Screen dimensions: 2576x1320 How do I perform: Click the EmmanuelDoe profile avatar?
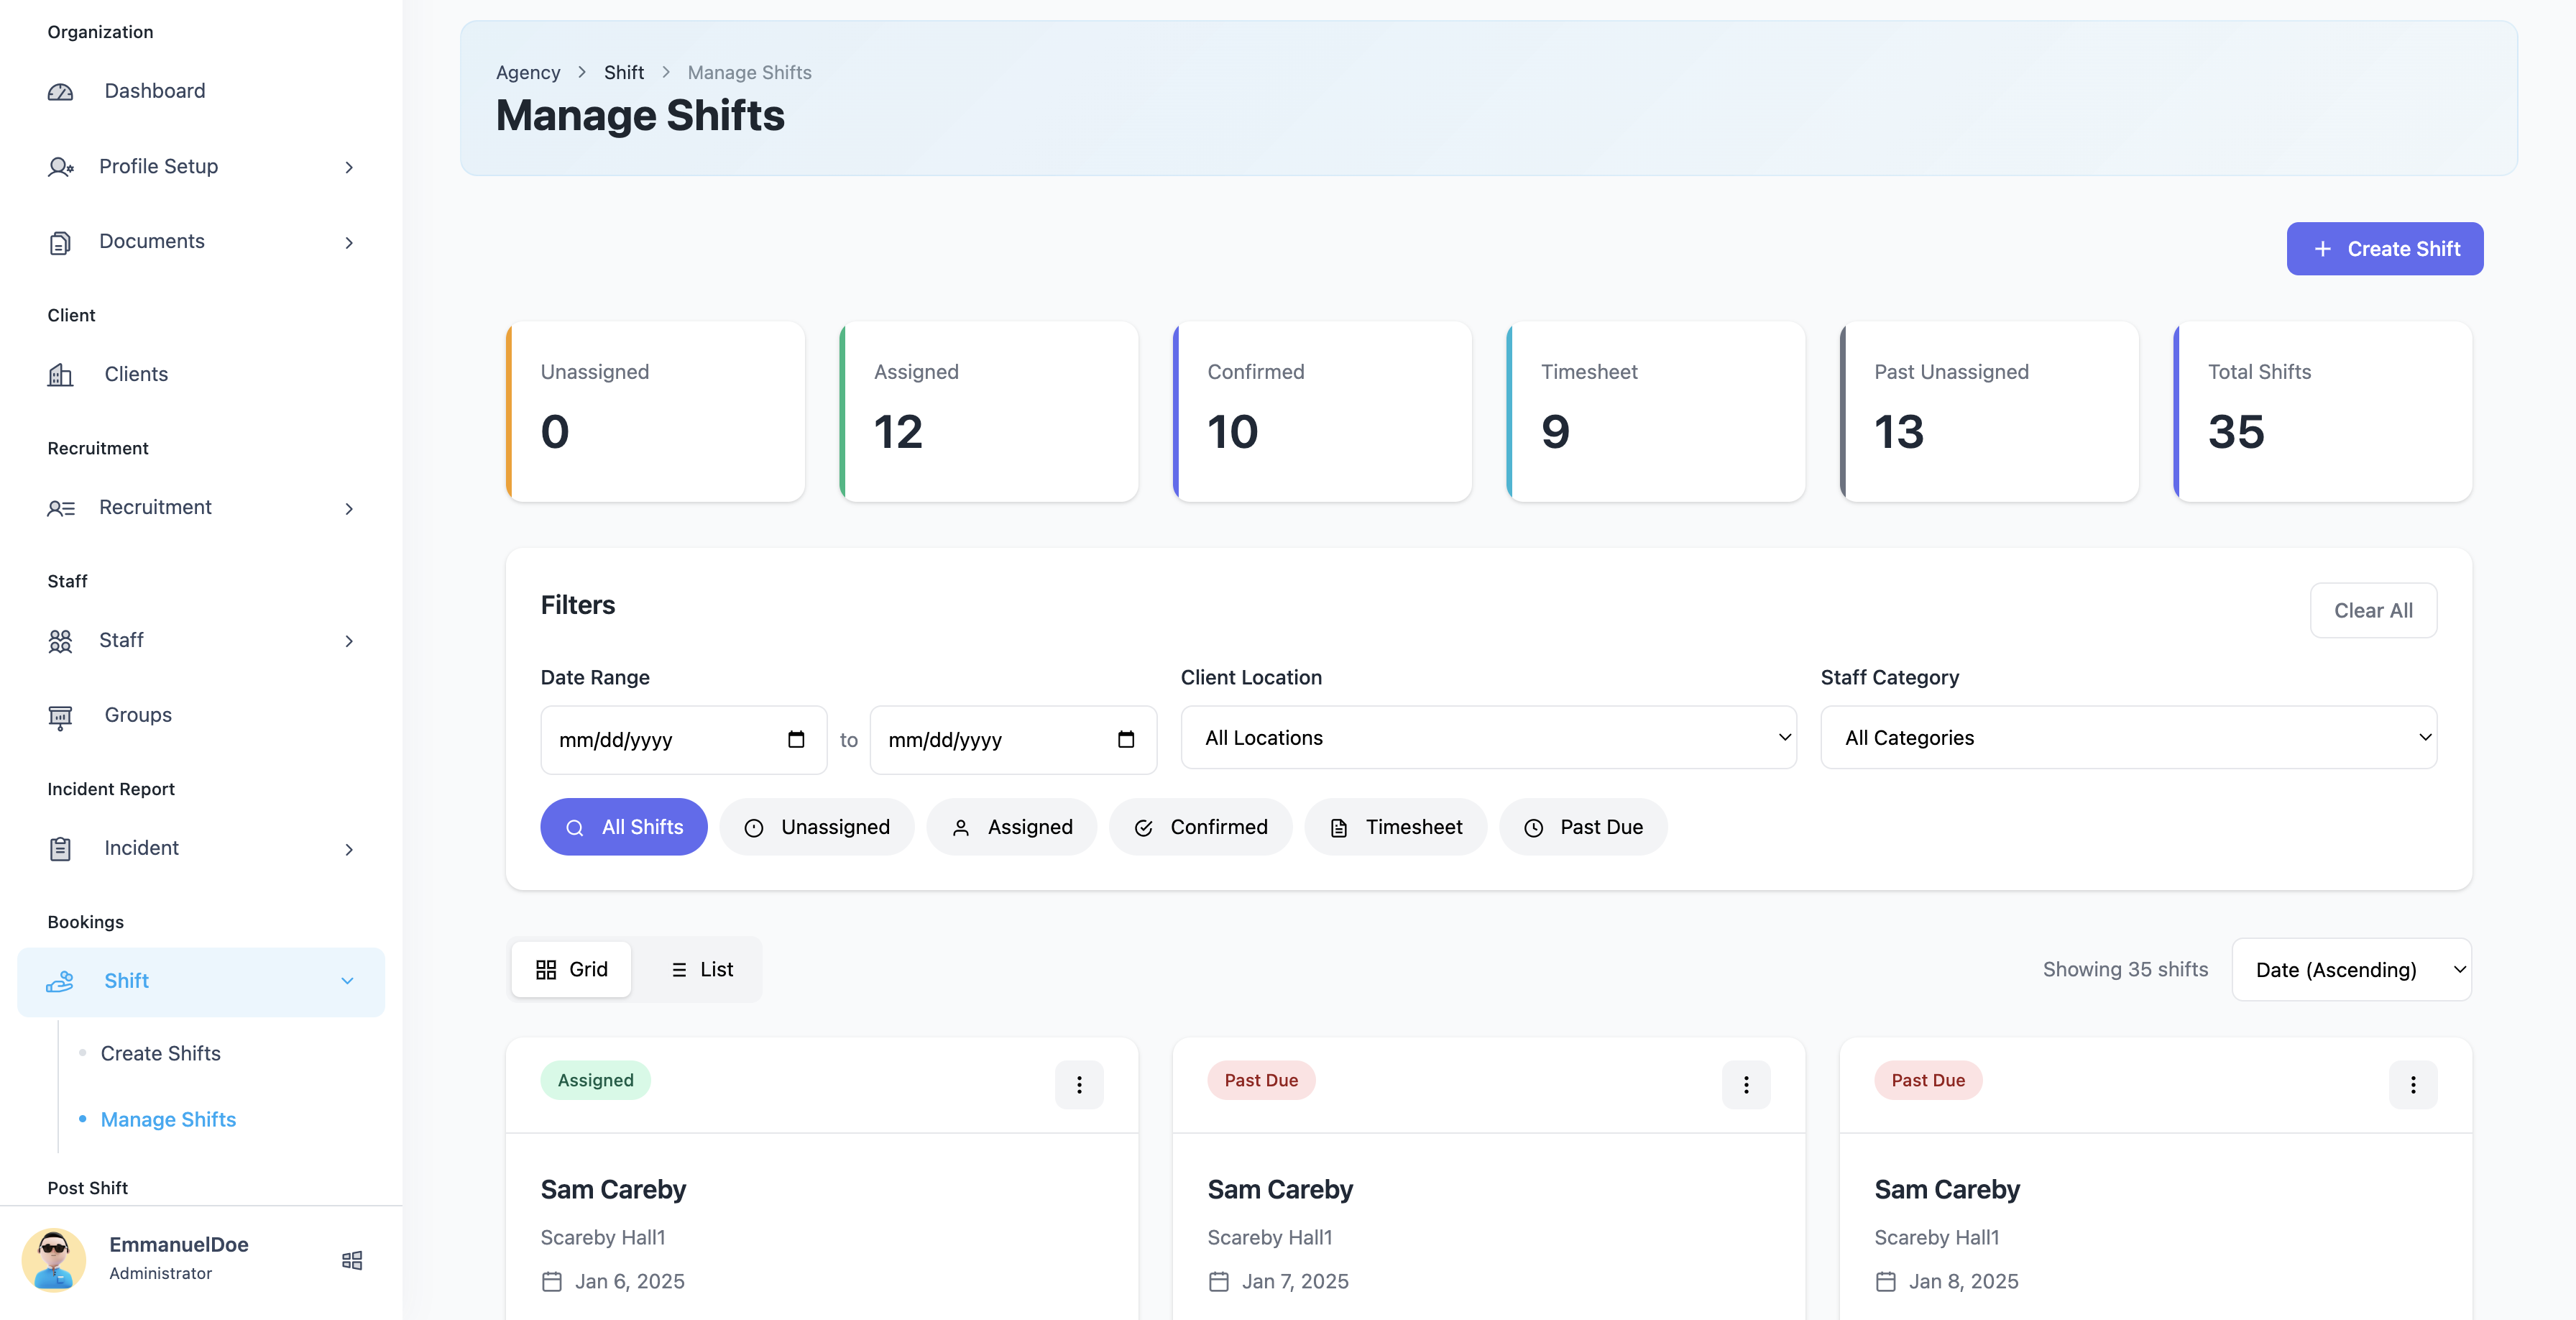tap(55, 1259)
